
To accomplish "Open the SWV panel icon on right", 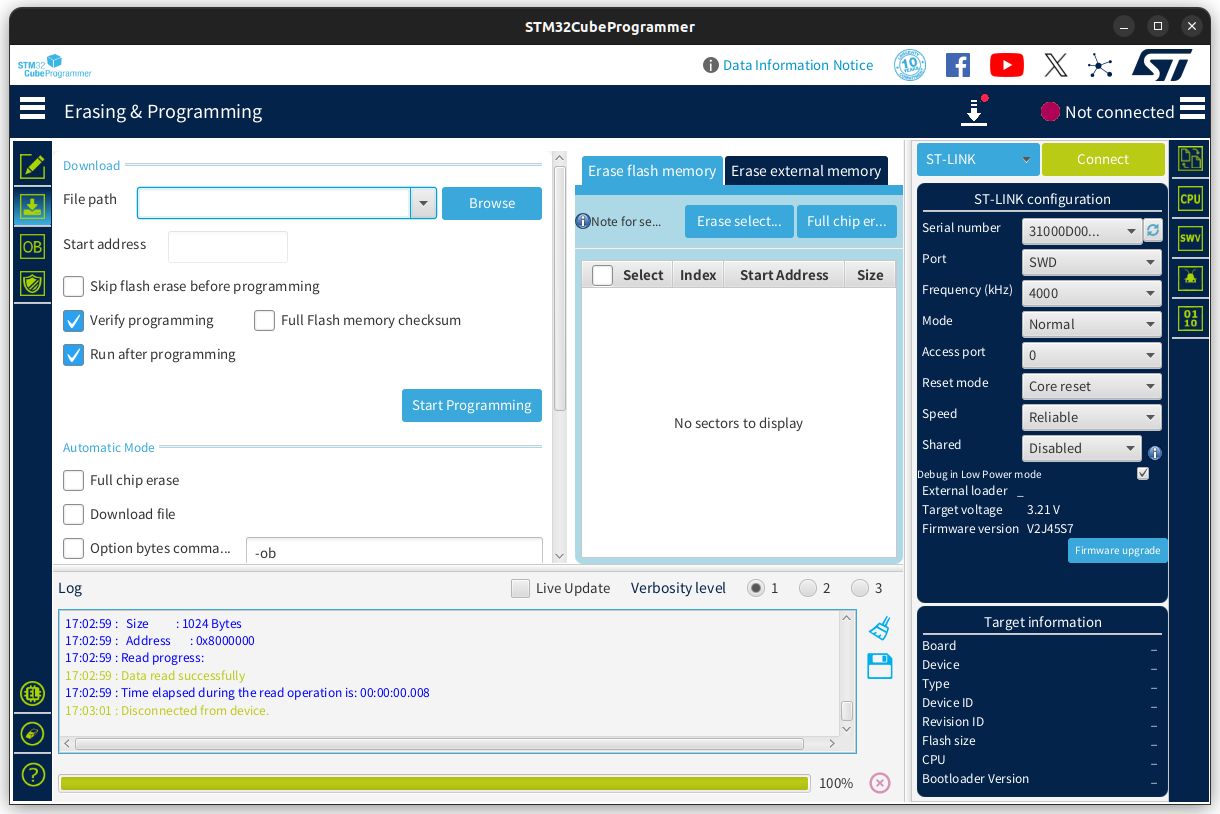I will 1190,238.
